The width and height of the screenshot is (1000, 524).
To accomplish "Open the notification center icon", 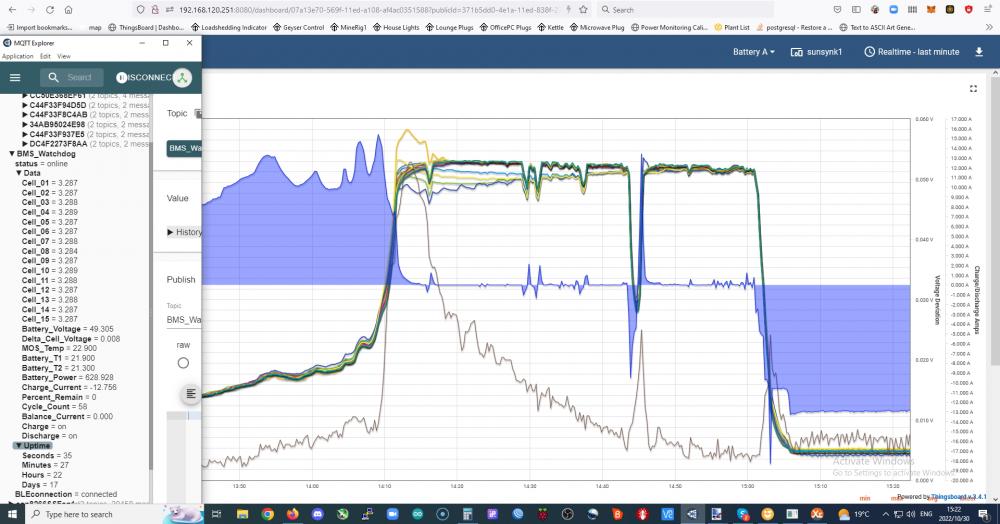I will 983,514.
